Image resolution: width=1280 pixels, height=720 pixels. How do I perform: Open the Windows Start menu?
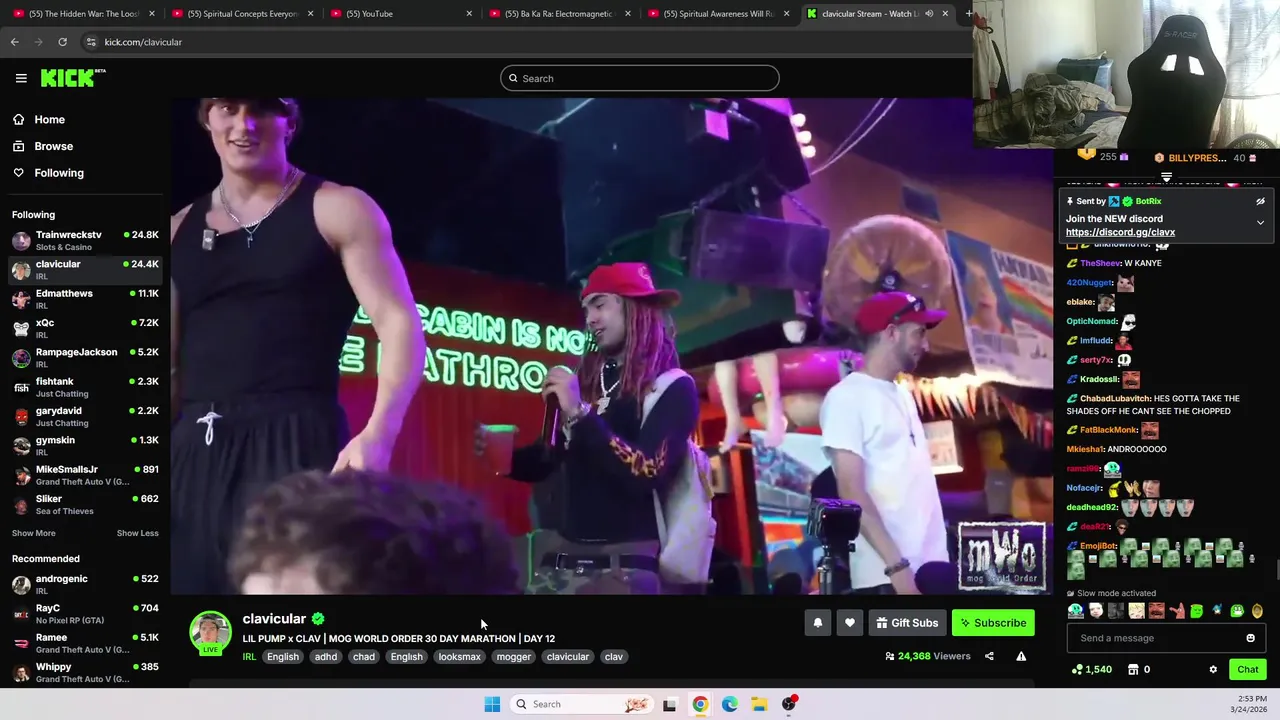(492, 704)
